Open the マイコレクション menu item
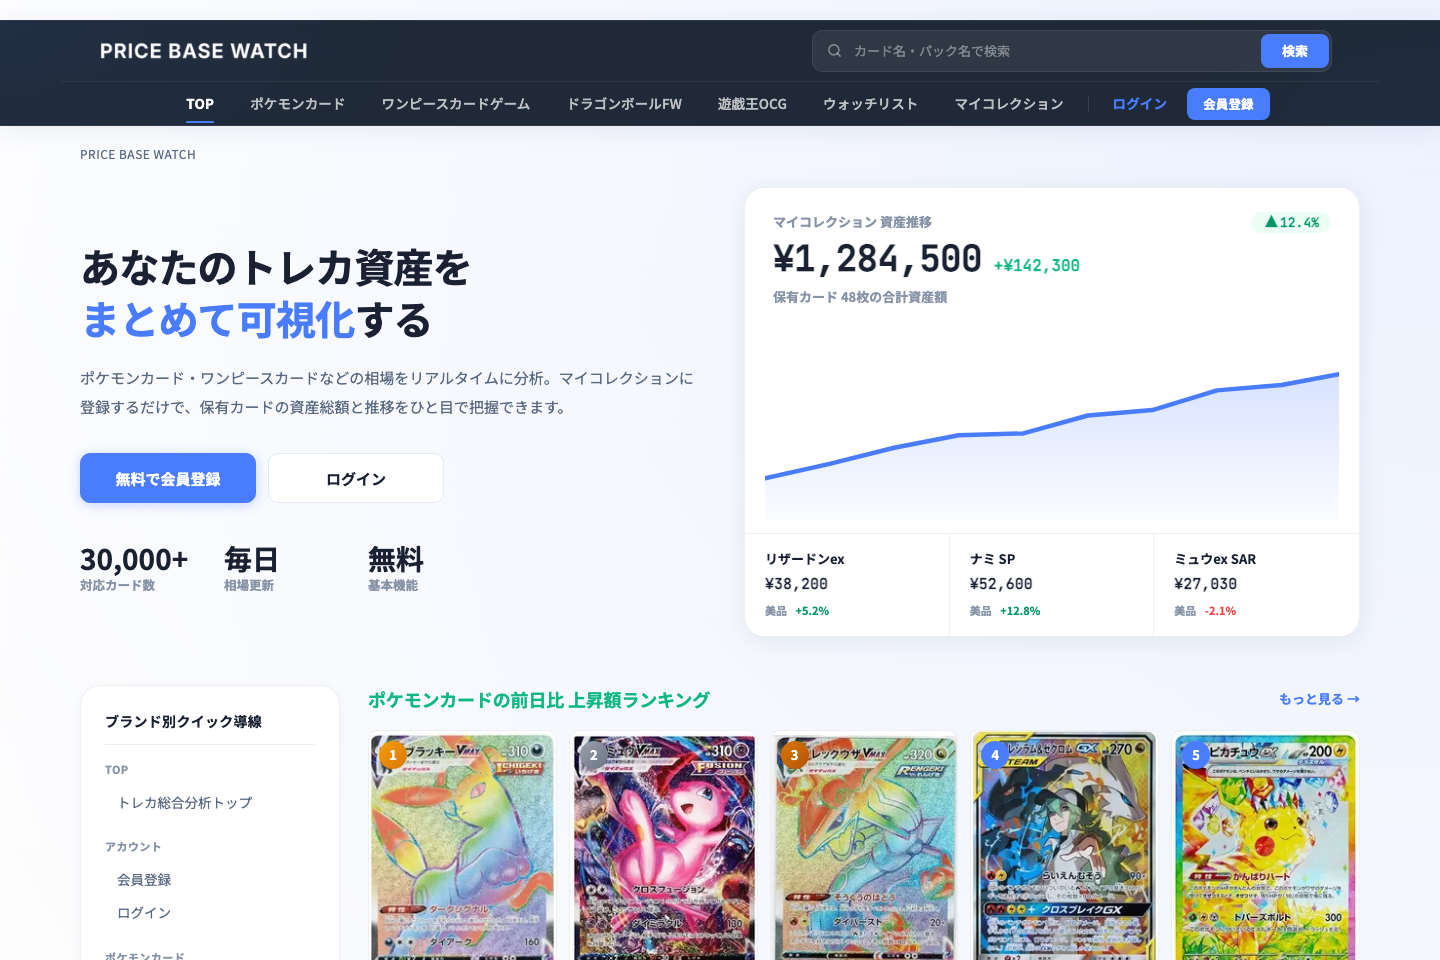 point(1009,104)
